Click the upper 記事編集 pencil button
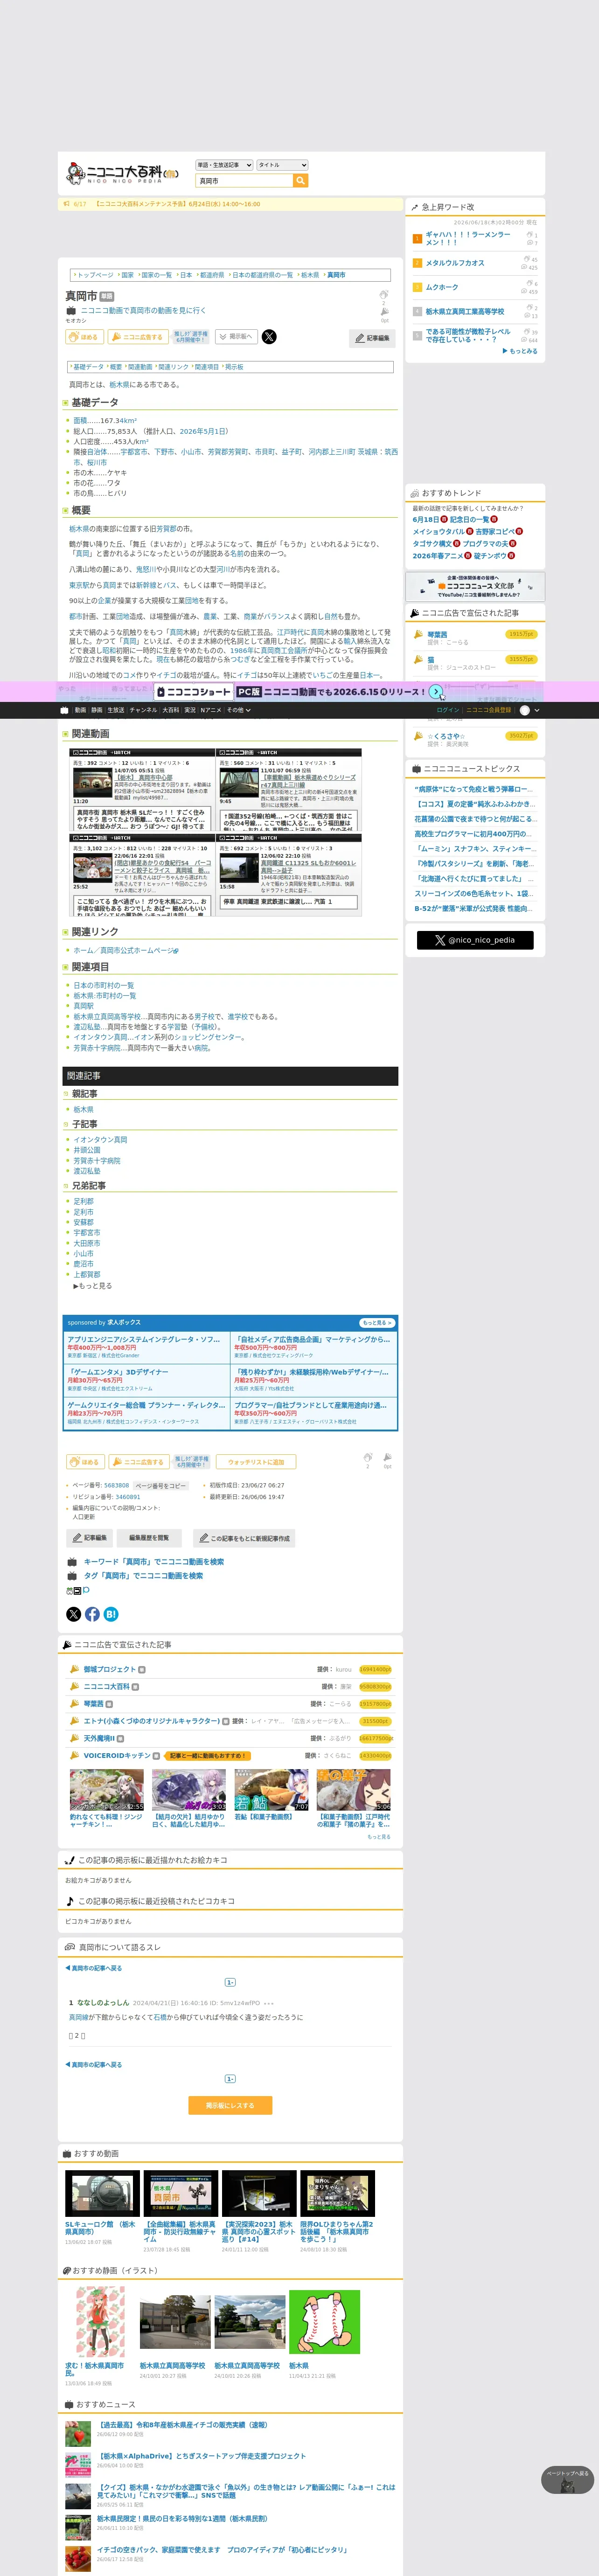Viewport: 599px width, 2576px height. coord(372,339)
